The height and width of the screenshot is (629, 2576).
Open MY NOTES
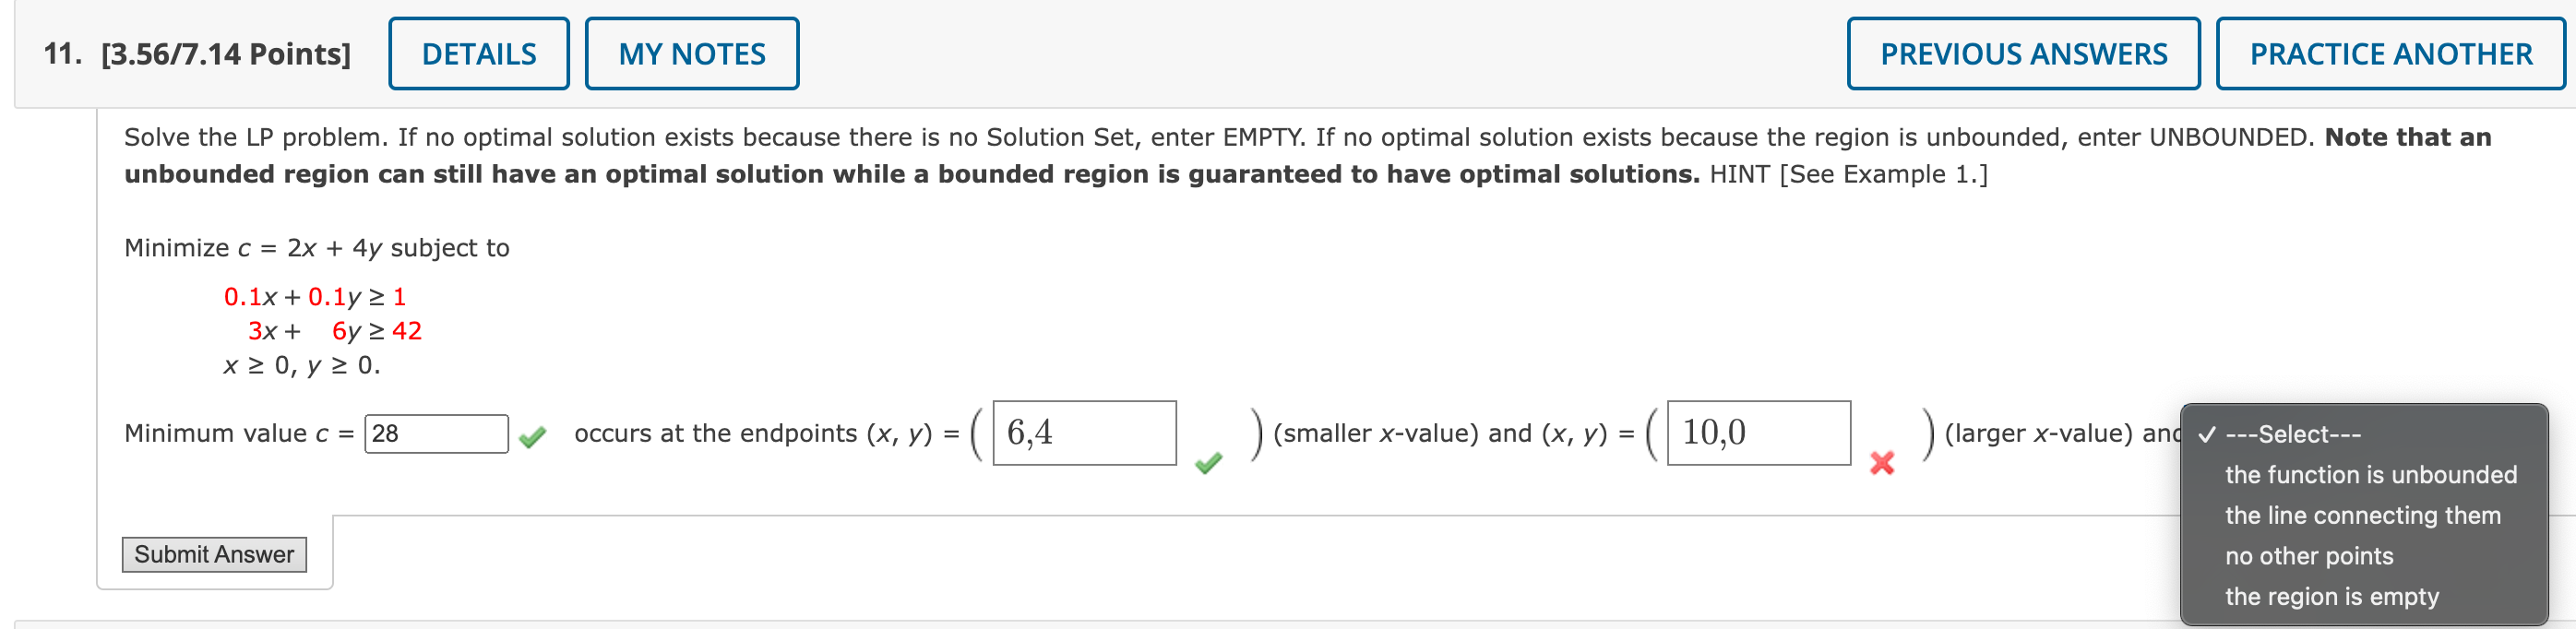click(692, 53)
